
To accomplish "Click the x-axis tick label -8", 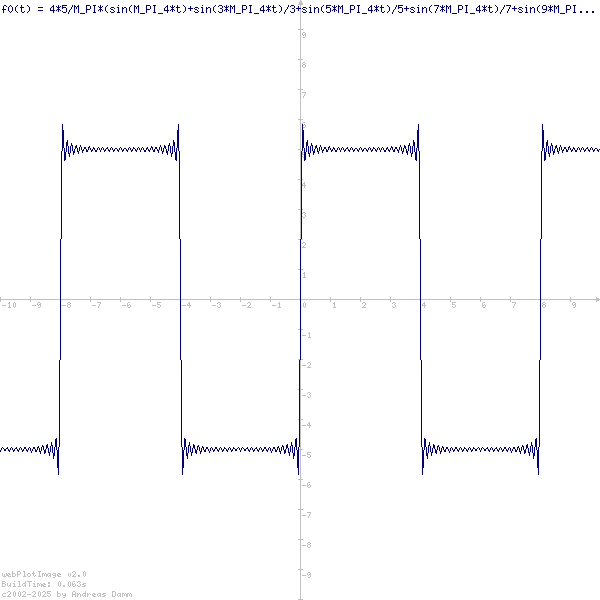I will coord(66,305).
